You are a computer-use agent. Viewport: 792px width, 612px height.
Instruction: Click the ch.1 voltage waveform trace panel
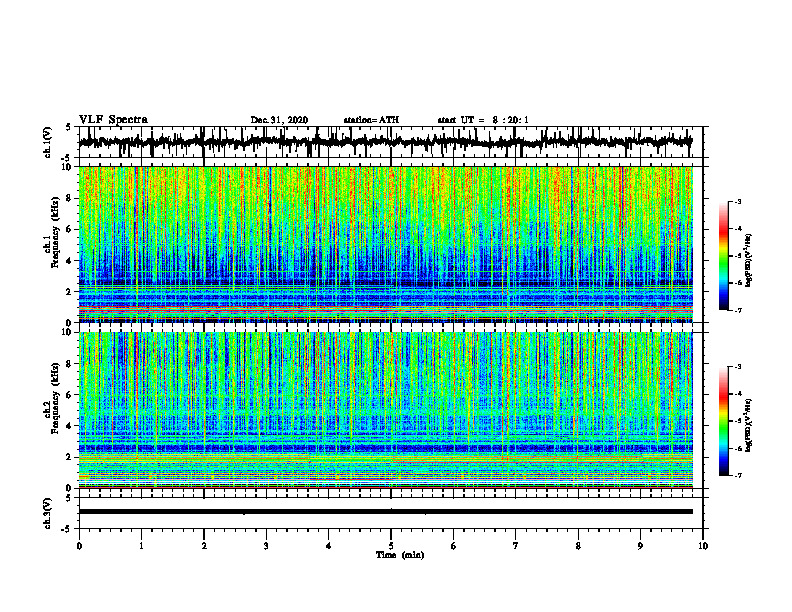click(391, 142)
